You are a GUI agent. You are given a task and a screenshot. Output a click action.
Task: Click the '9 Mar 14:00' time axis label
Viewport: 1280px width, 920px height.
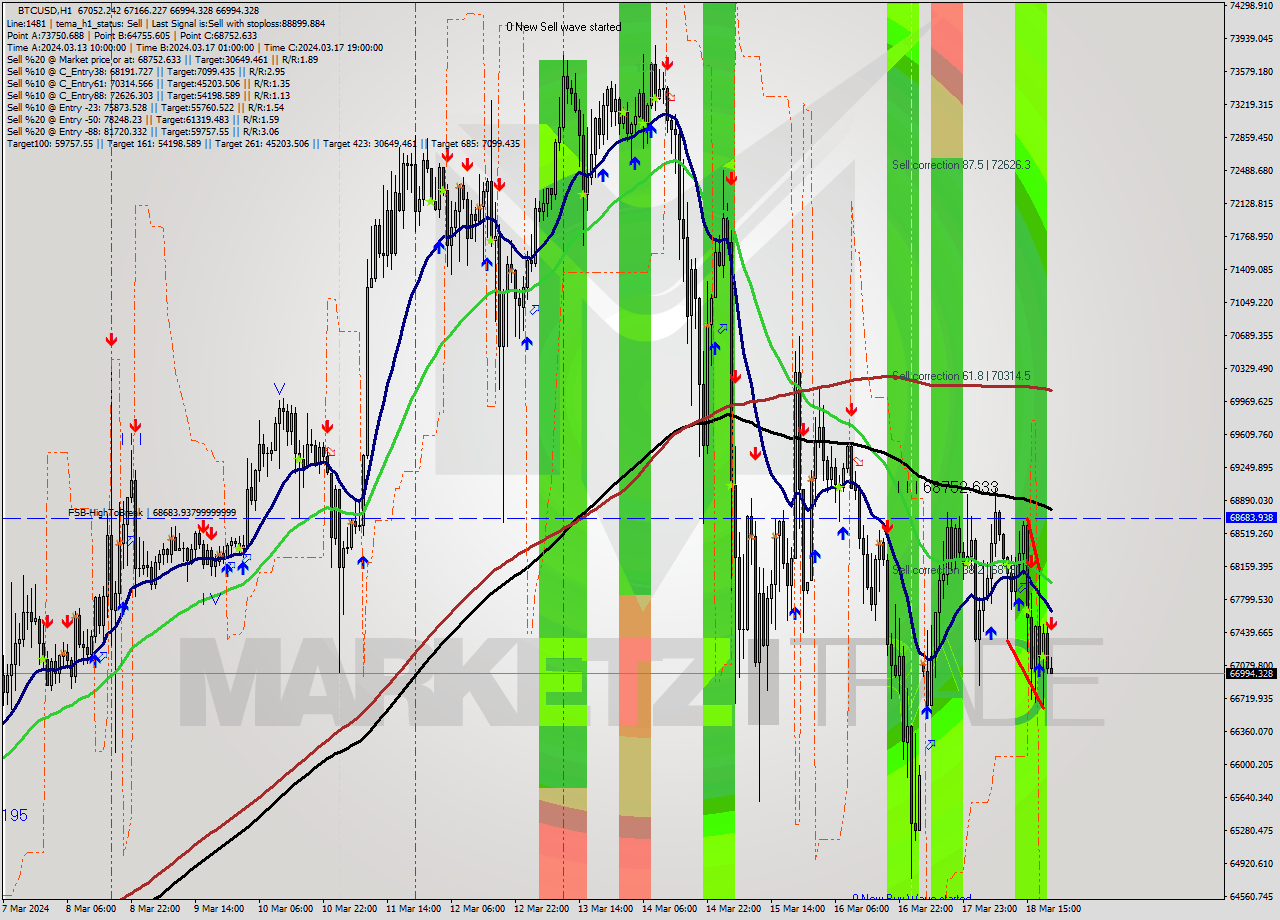coord(221,909)
